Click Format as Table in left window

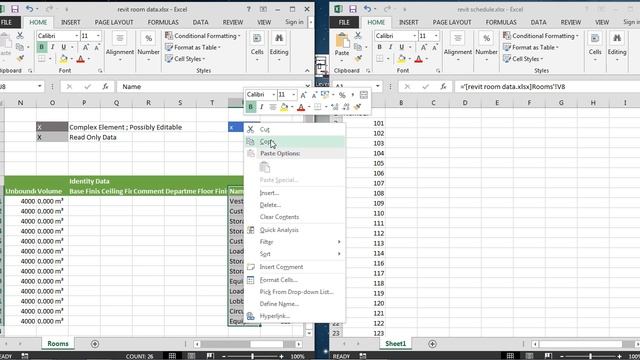click(193, 47)
